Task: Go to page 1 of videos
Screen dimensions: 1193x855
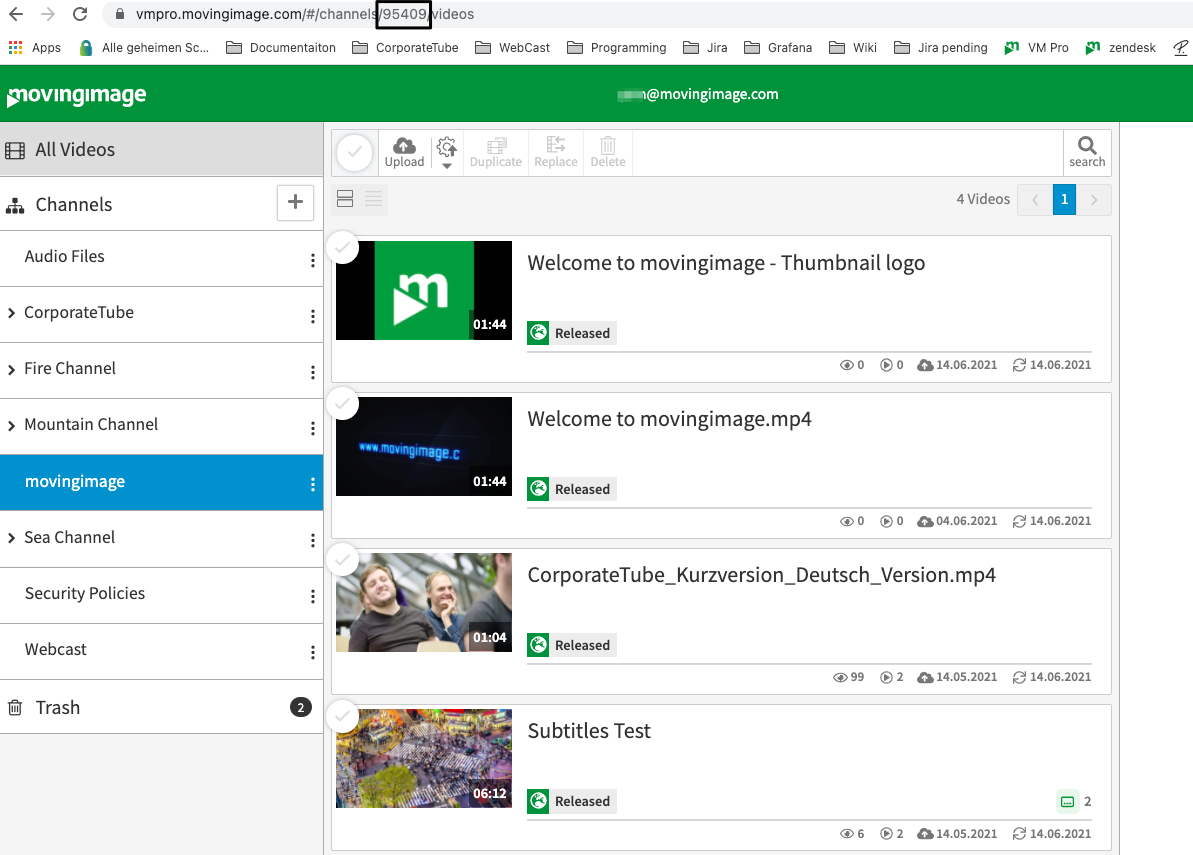Action: [1064, 199]
